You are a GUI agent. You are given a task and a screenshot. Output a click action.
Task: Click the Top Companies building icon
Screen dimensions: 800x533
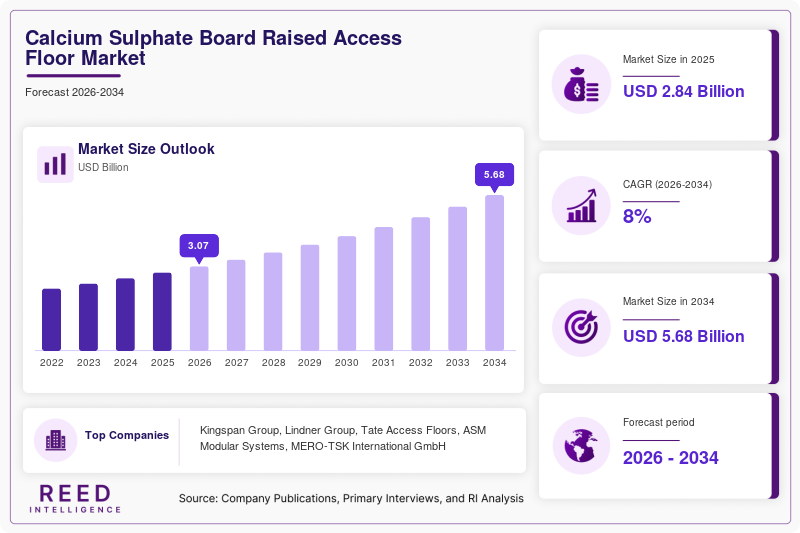[56, 440]
